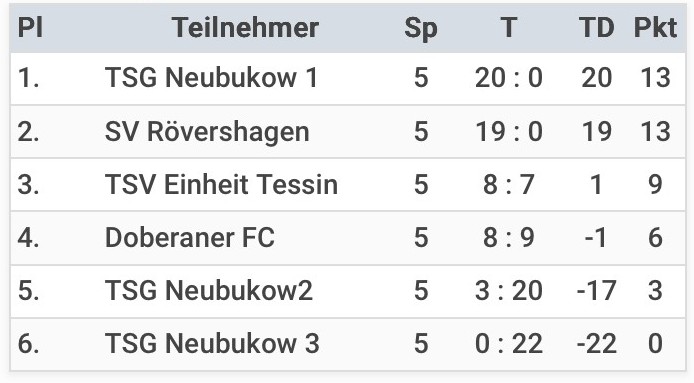This screenshot has width=694, height=383.
Task: Select team TSG Neubukow 1
Action: pos(212,77)
